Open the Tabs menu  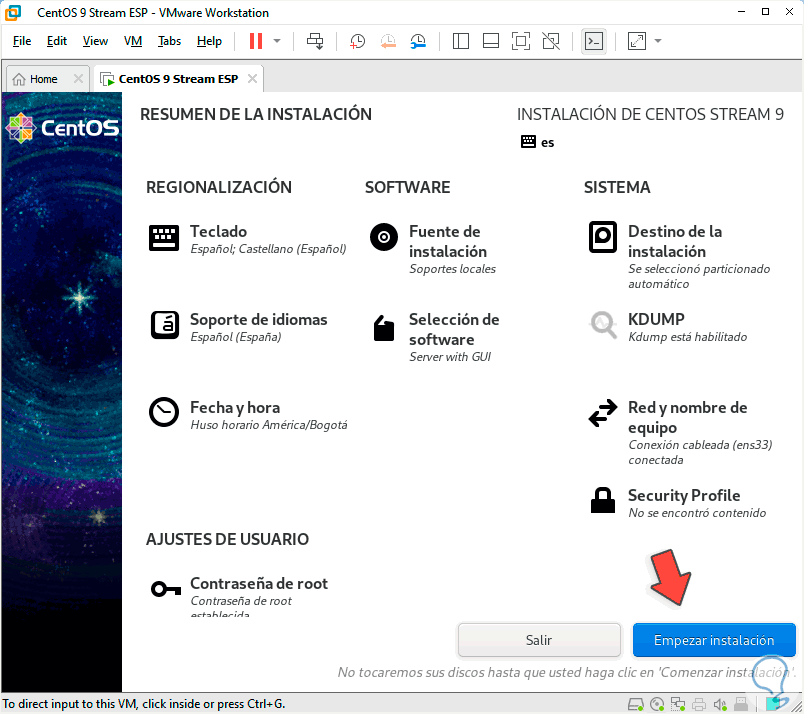[169, 41]
